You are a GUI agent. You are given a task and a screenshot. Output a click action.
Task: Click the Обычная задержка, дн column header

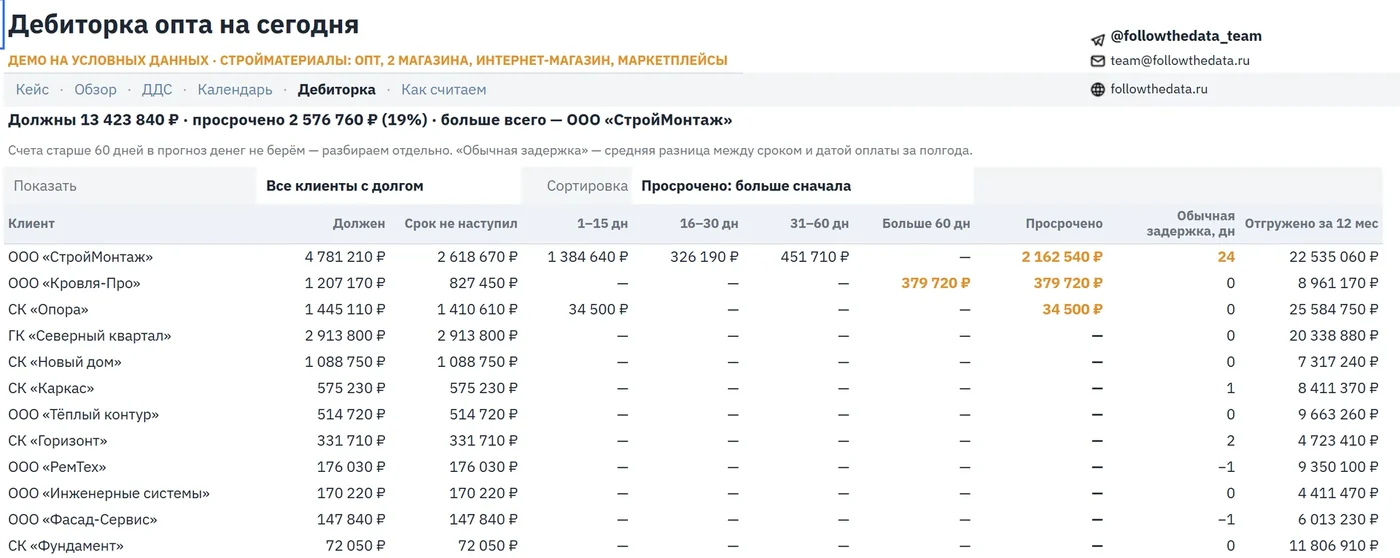point(1190,223)
